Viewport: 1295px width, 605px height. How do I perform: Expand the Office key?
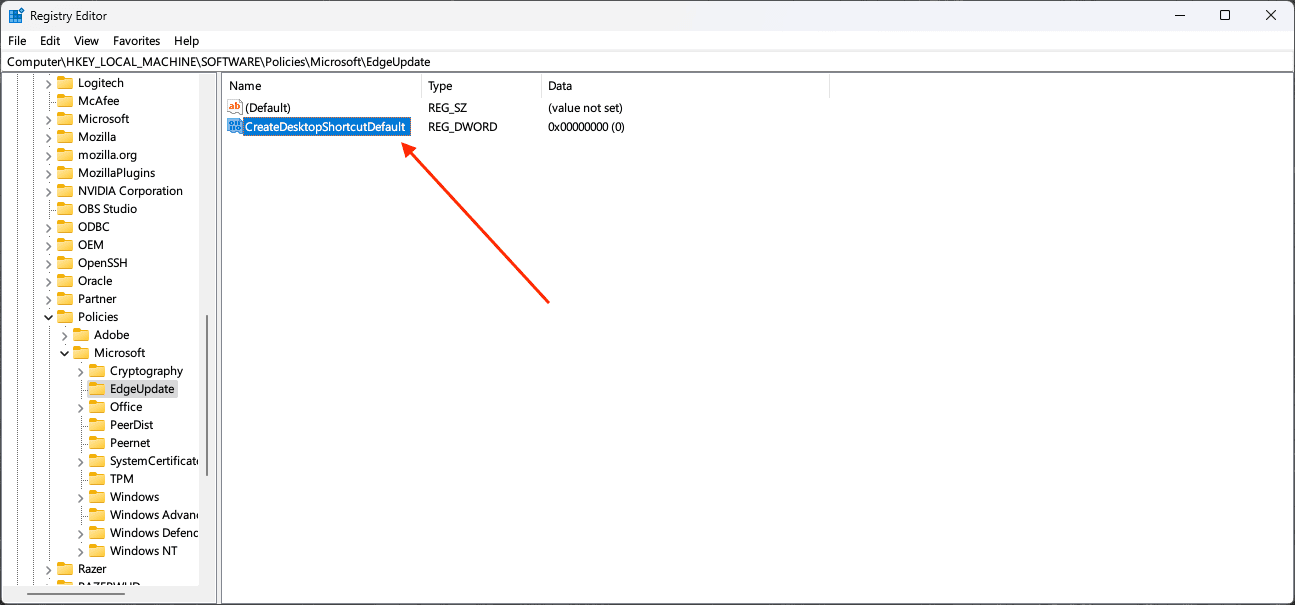pos(80,407)
